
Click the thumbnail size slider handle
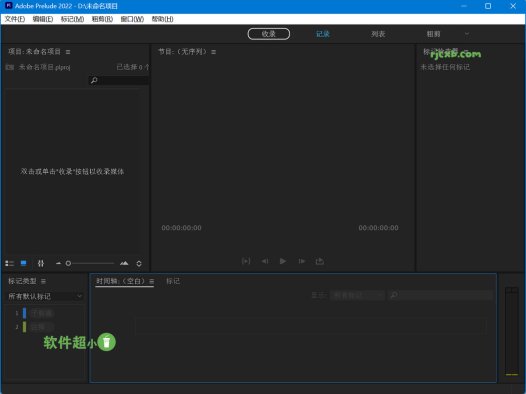pyautogui.click(x=68, y=264)
